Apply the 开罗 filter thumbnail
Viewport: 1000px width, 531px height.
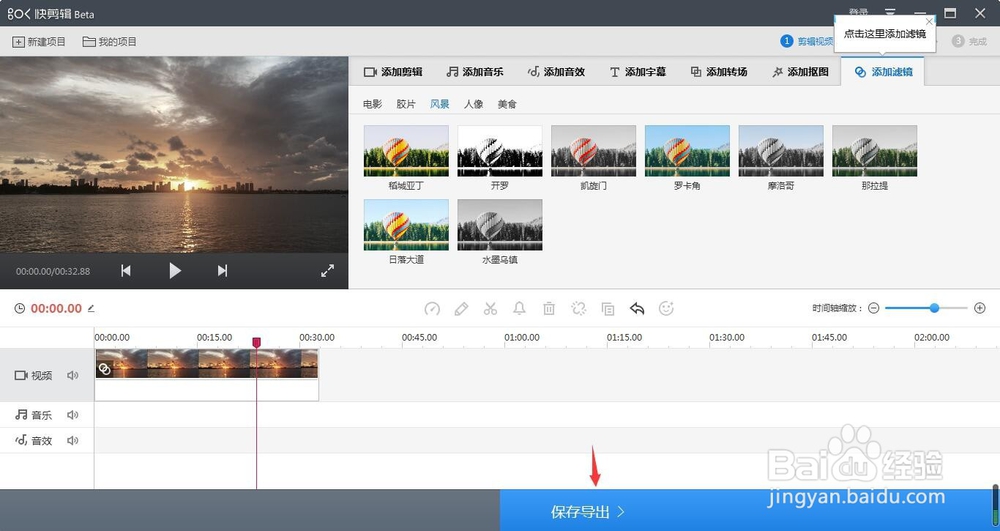(x=500, y=151)
